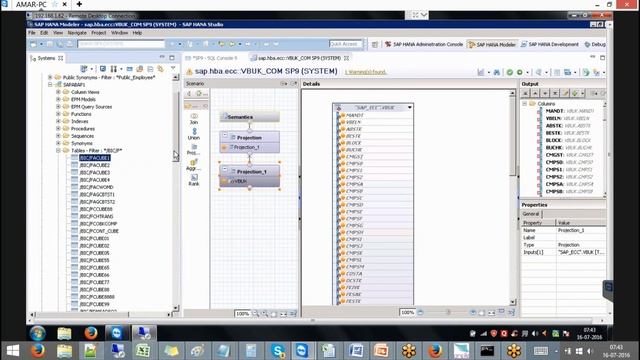Viewport: 640px width, 360px height.
Task: Open SAP HANA Administration Console perspective
Action: 424,44
